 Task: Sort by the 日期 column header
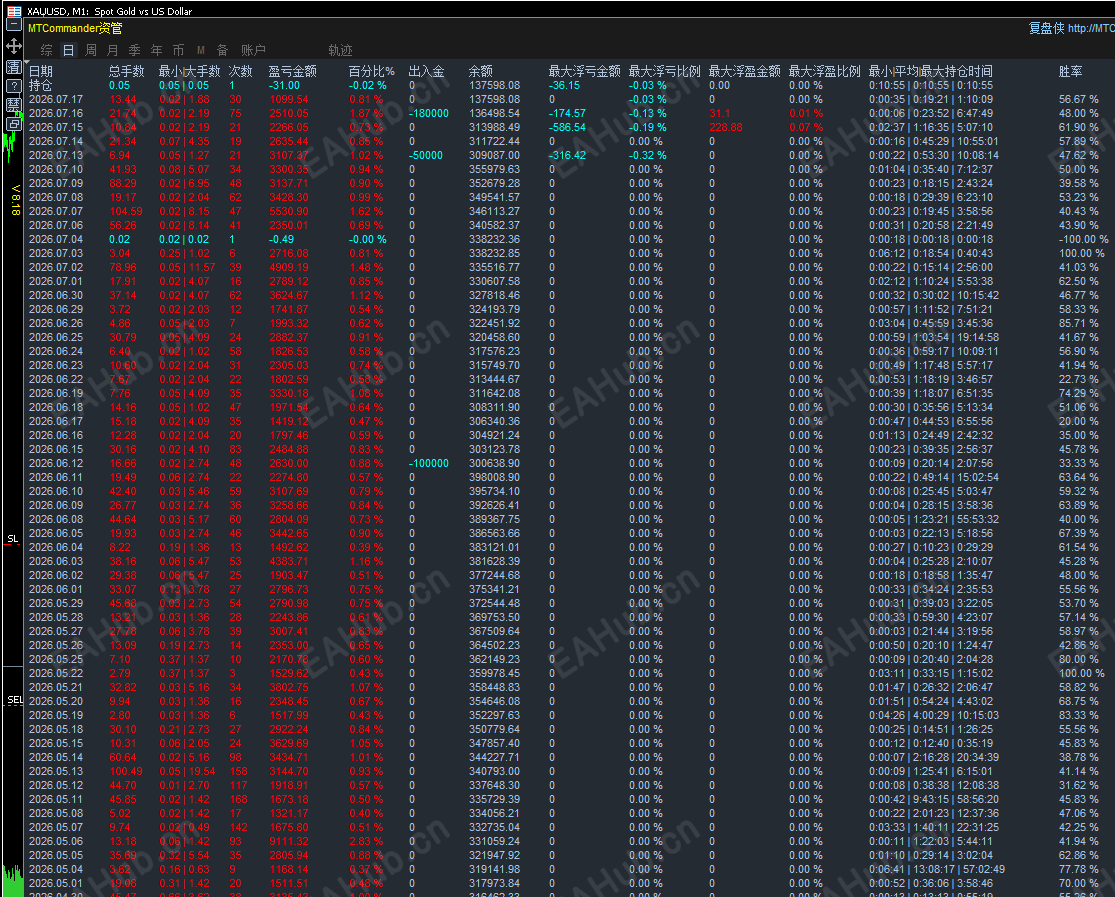[x=41, y=71]
